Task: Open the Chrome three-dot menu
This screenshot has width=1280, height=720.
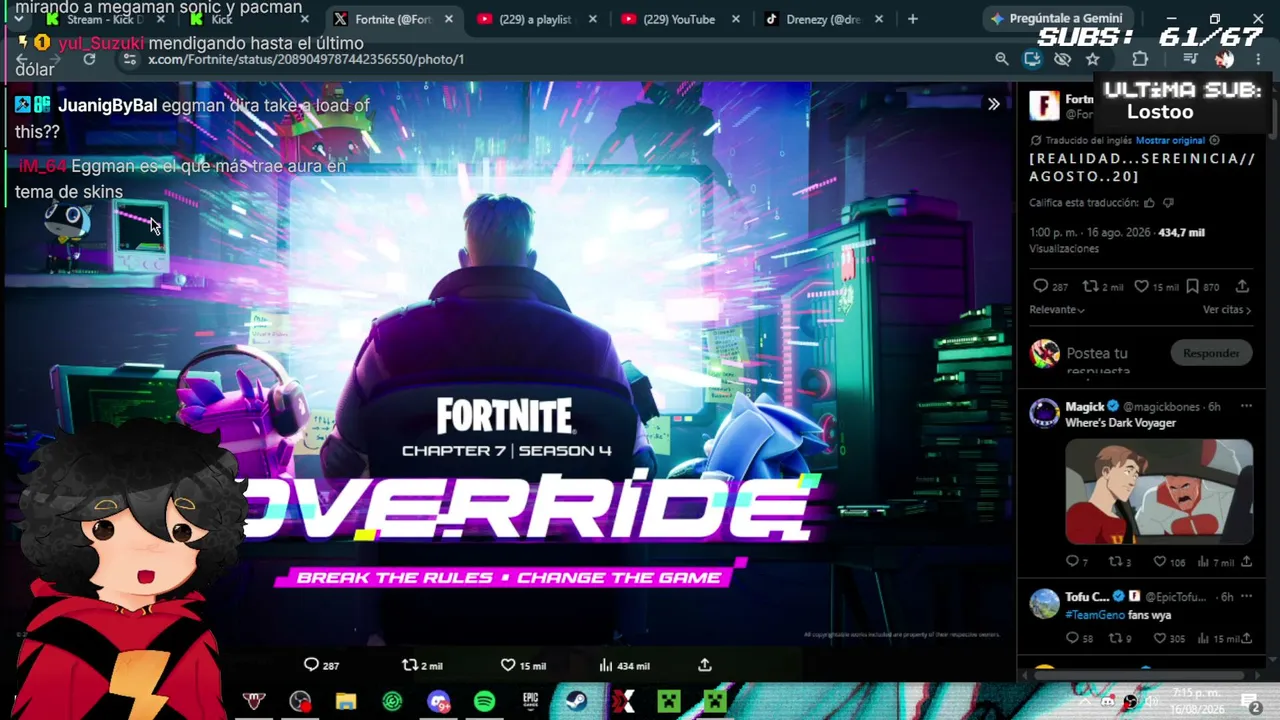Action: click(1257, 59)
